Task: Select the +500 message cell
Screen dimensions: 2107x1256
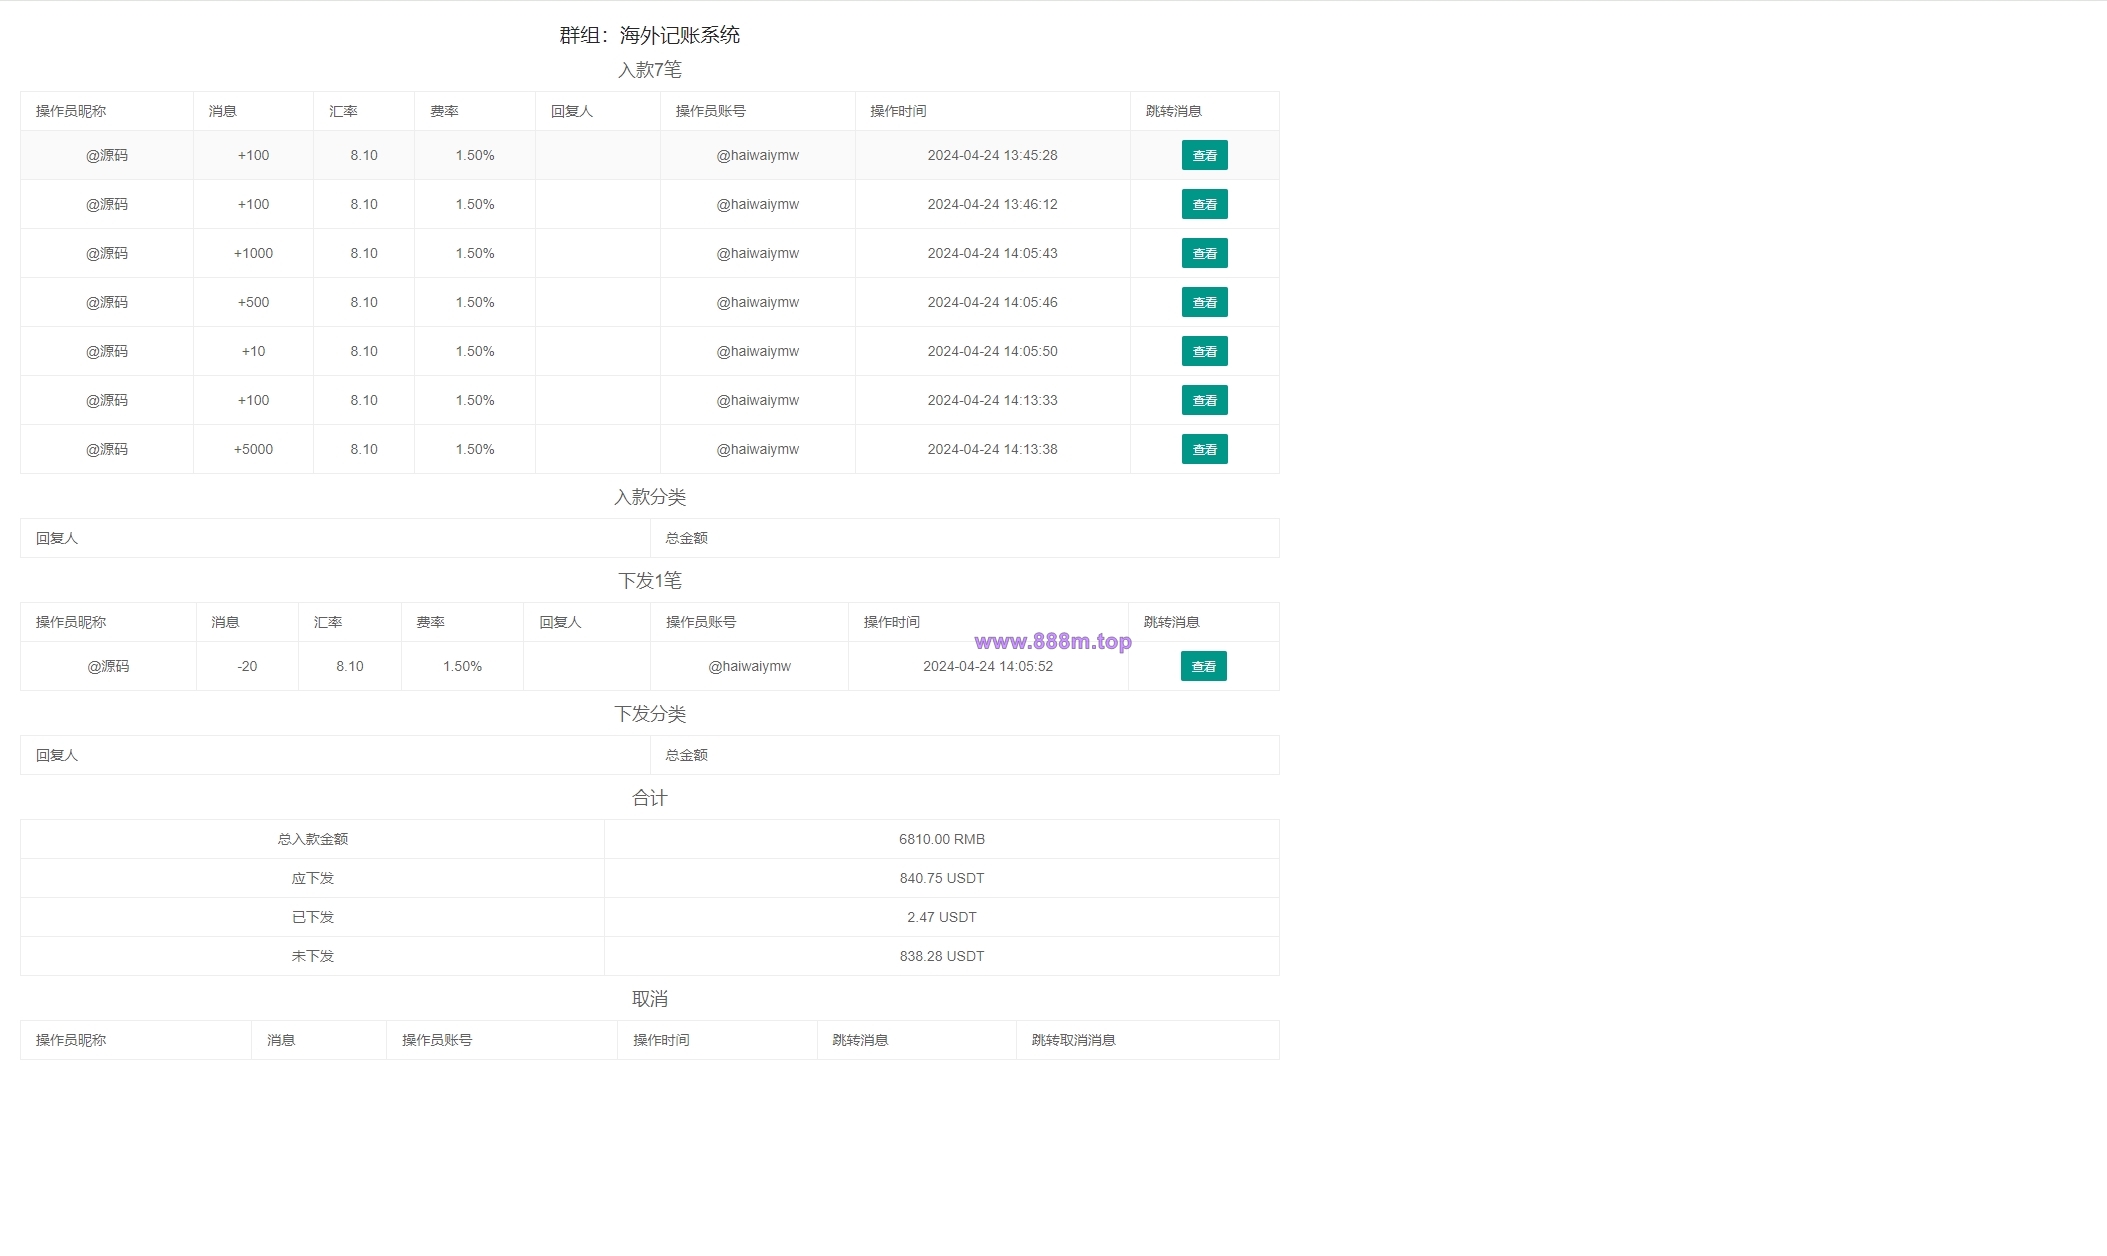Action: tap(253, 302)
